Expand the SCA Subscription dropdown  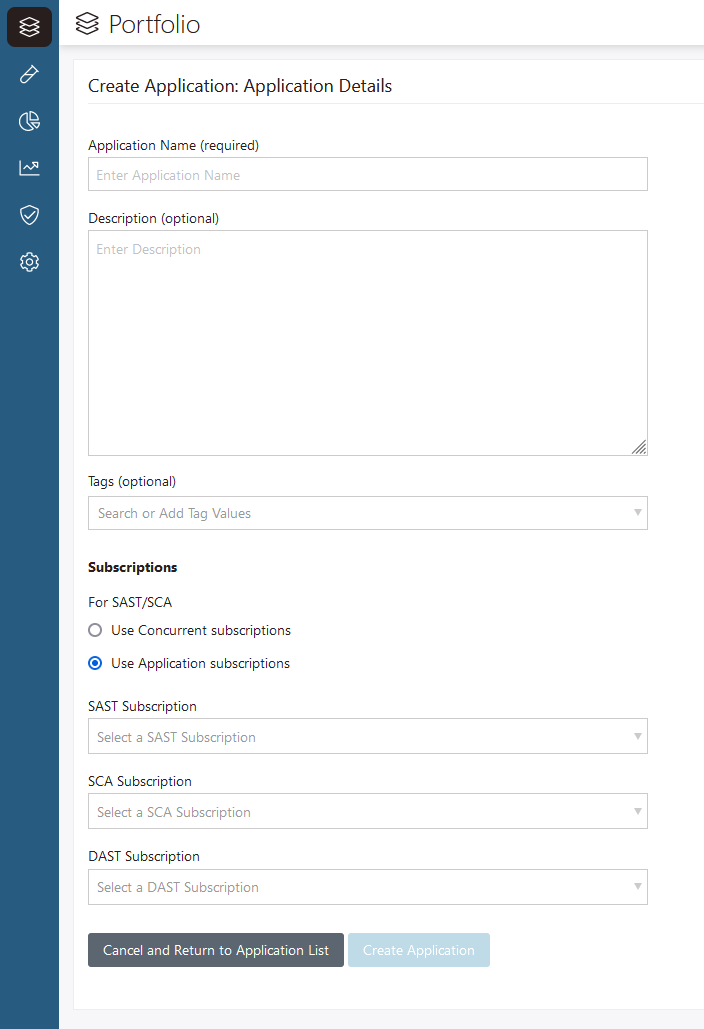pos(367,811)
